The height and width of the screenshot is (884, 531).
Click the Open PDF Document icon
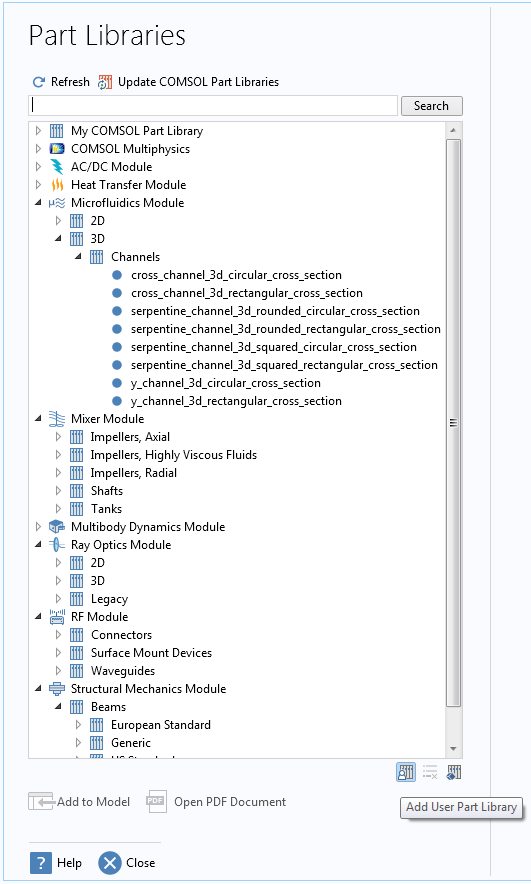click(156, 802)
